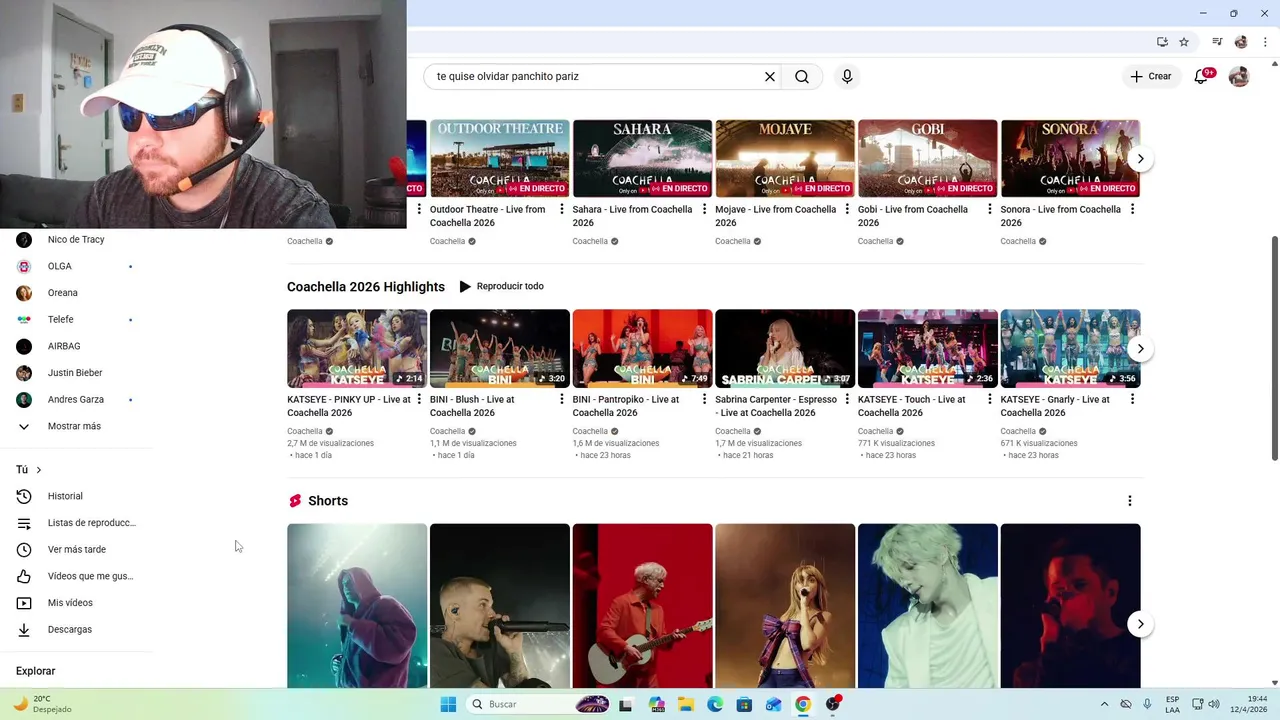Open Microsoft Edge from the taskbar
Image resolution: width=1280 pixels, height=720 pixels.
click(715, 704)
